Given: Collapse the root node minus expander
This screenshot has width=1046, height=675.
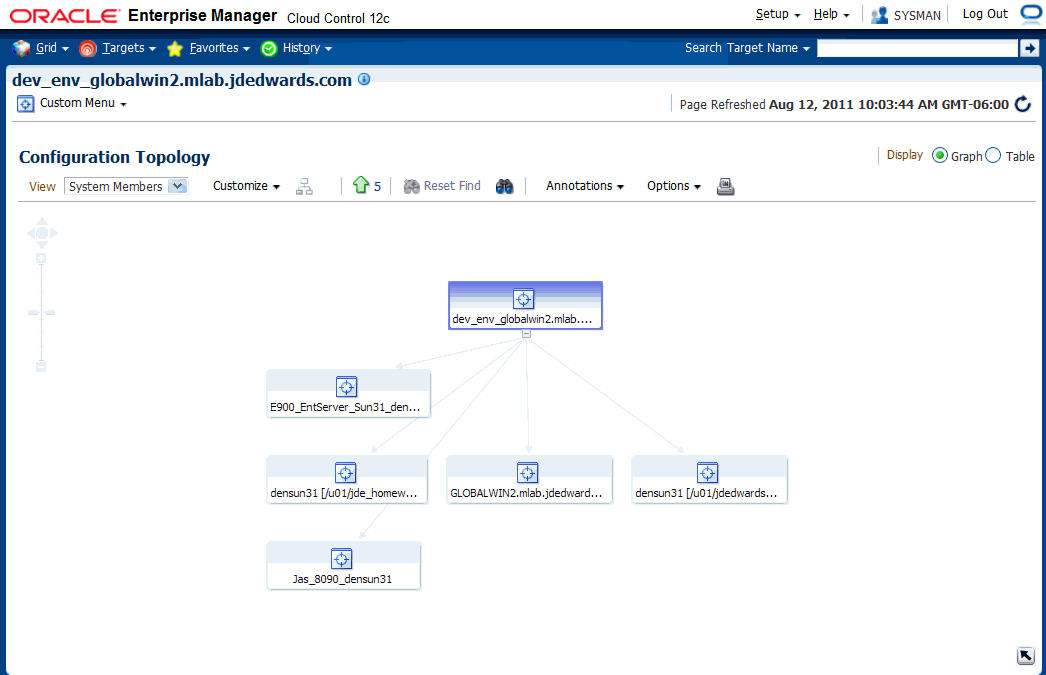Looking at the screenshot, I should (x=526, y=333).
